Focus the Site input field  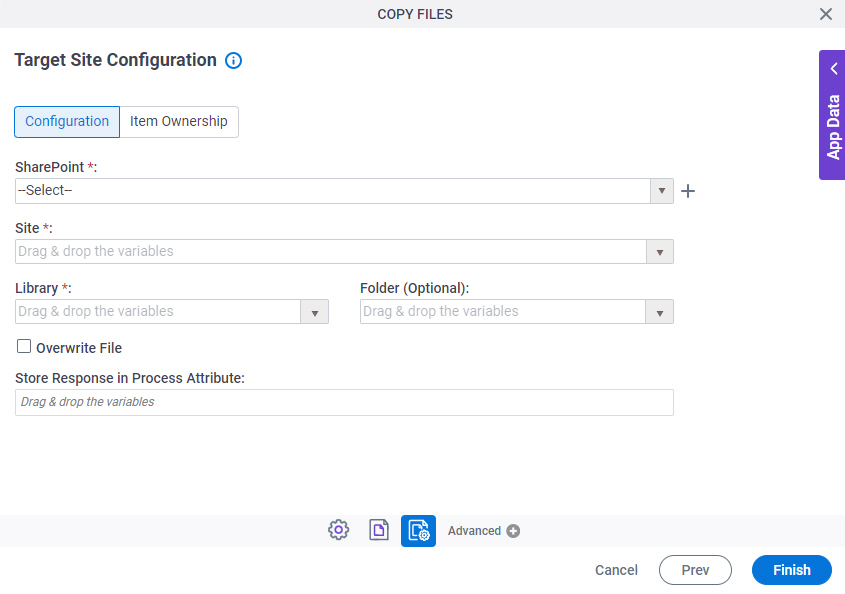(x=331, y=252)
